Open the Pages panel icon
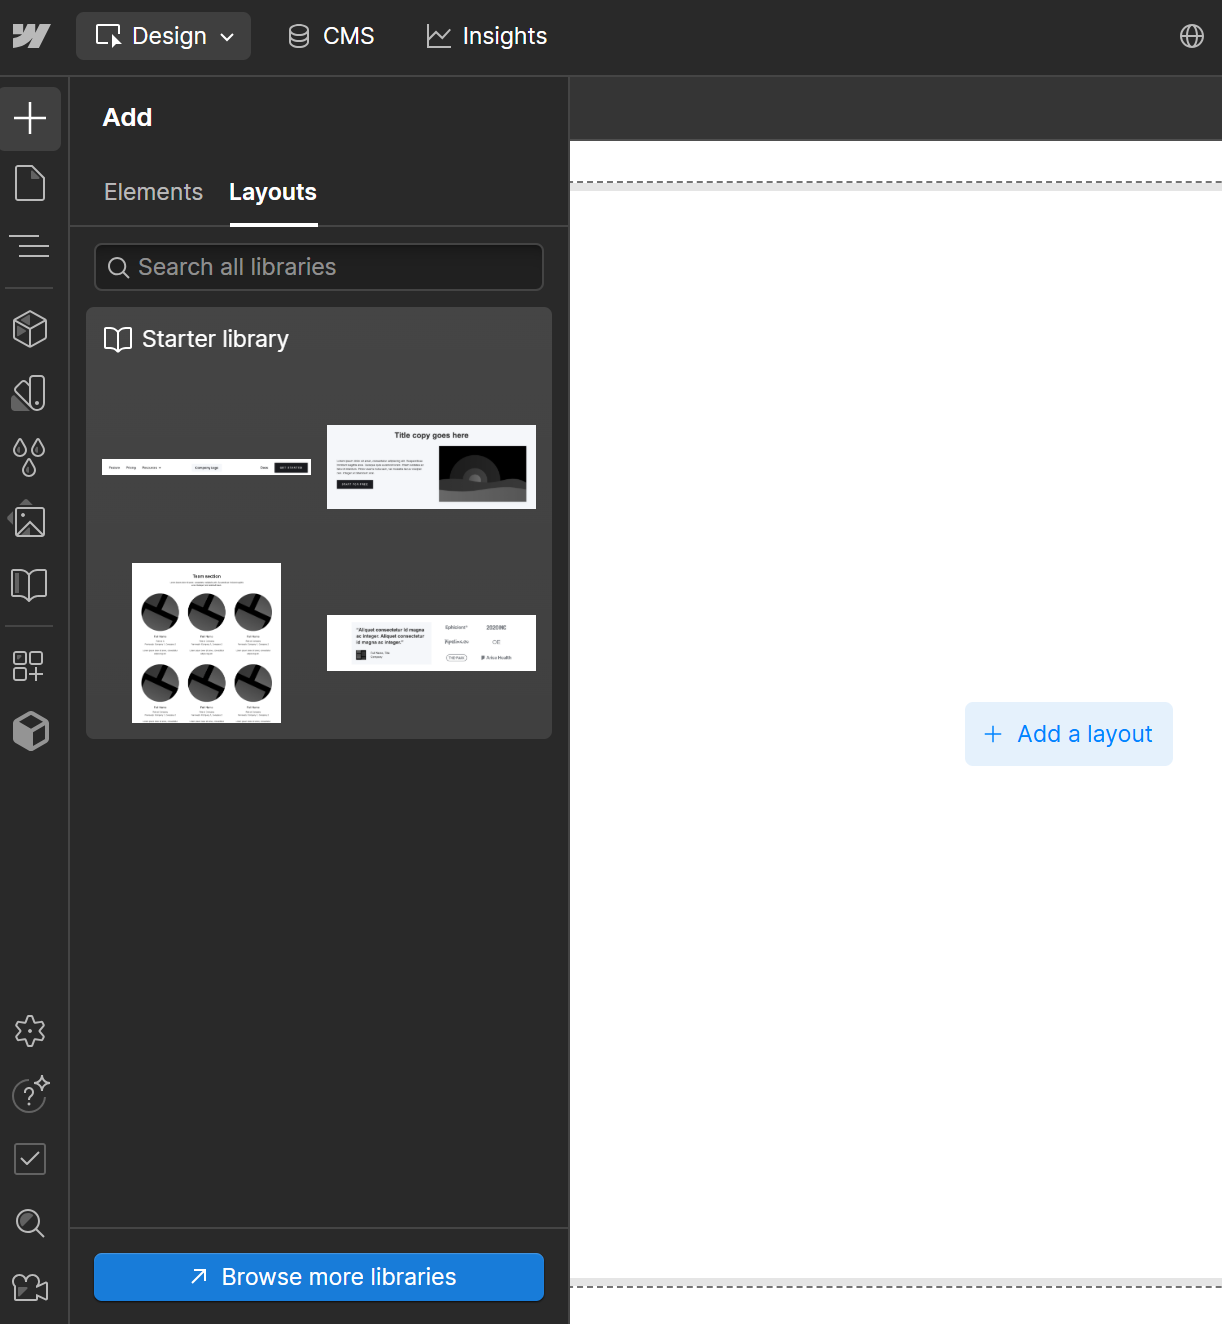The width and height of the screenshot is (1222, 1324). (x=30, y=183)
